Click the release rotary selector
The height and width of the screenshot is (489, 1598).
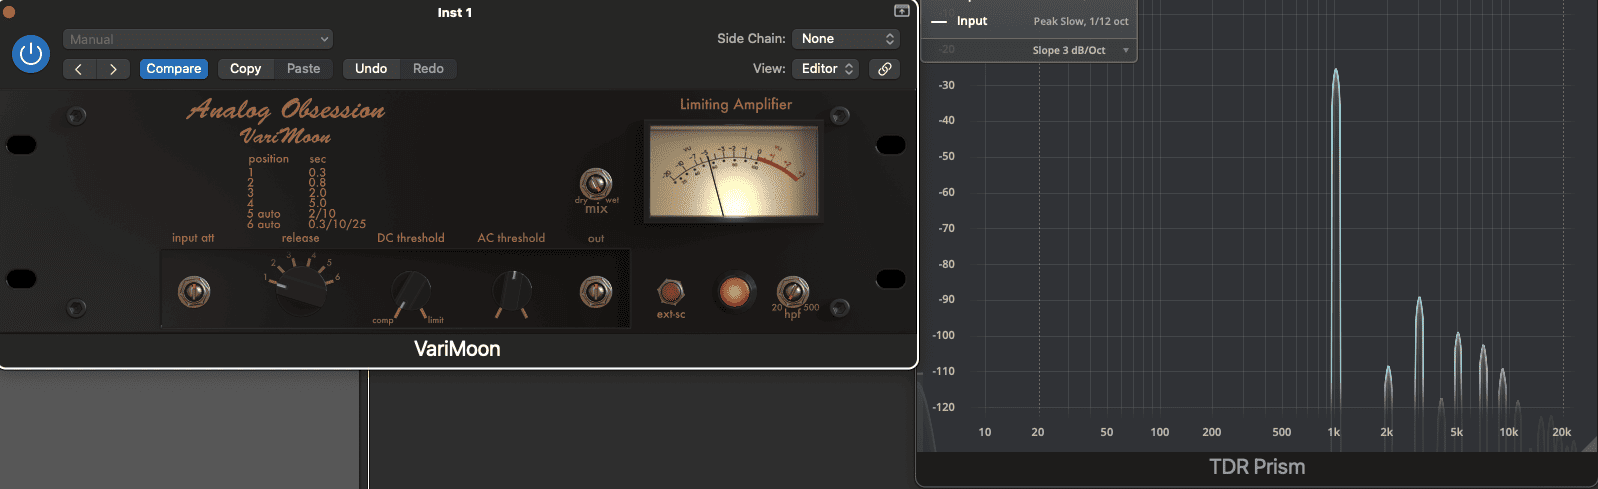click(x=301, y=287)
